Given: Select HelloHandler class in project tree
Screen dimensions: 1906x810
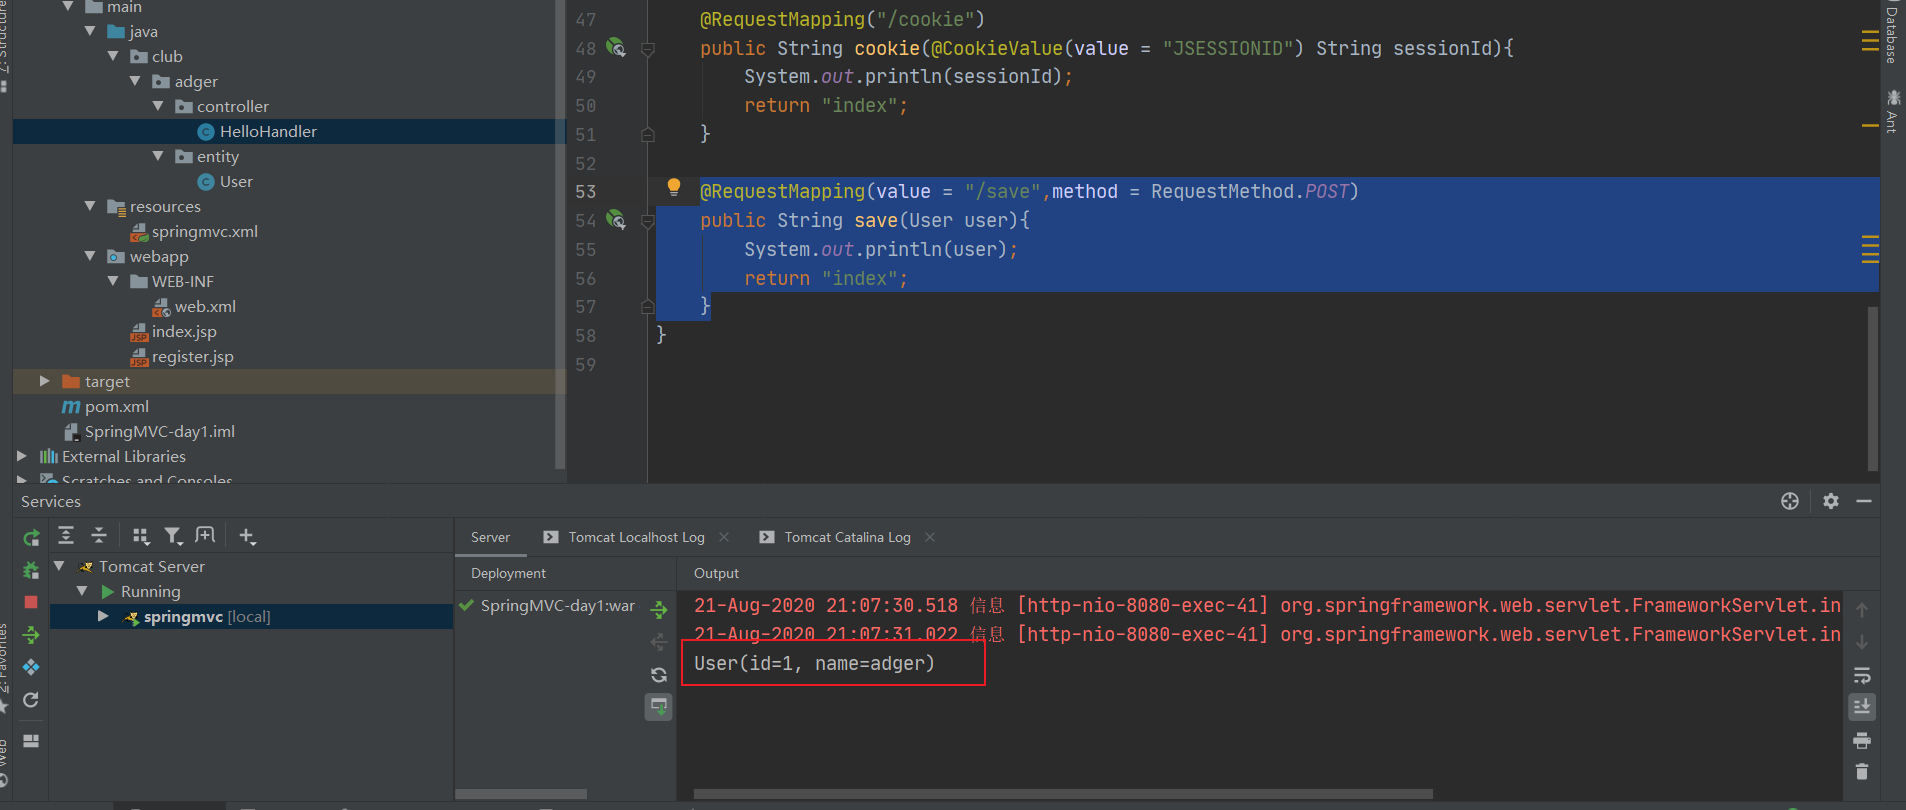Looking at the screenshot, I should 268,131.
